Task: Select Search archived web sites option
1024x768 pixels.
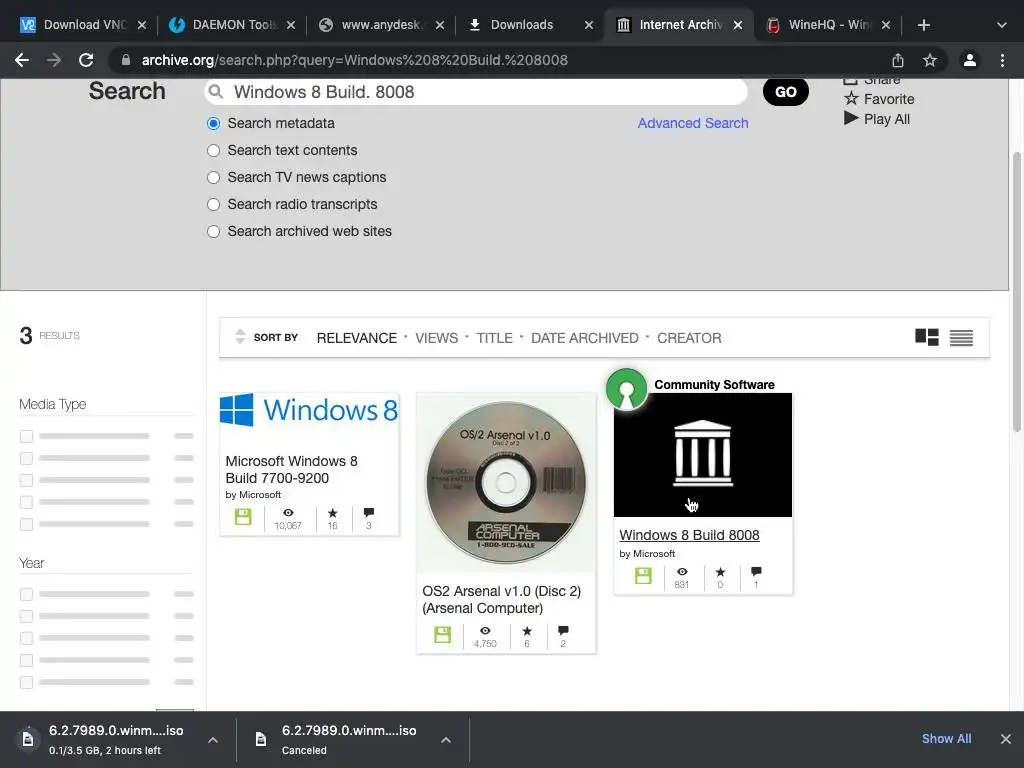Action: coord(214,232)
